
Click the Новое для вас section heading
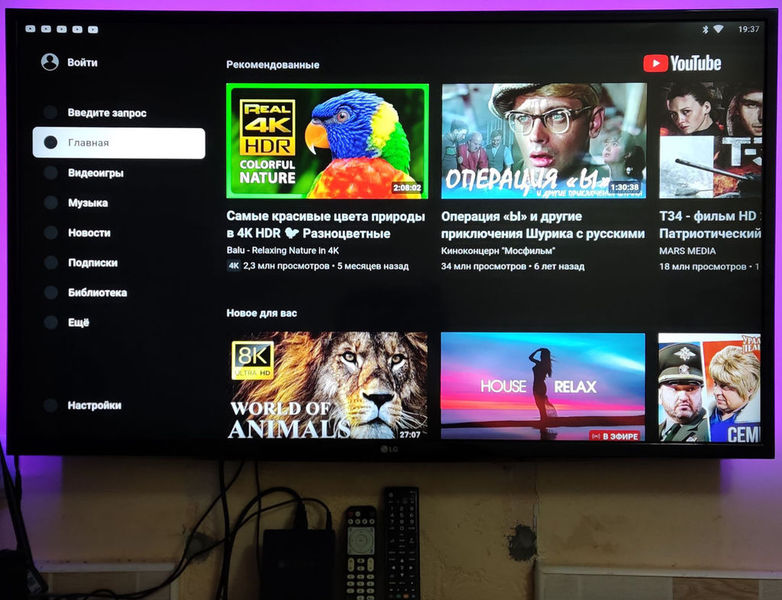tap(262, 313)
